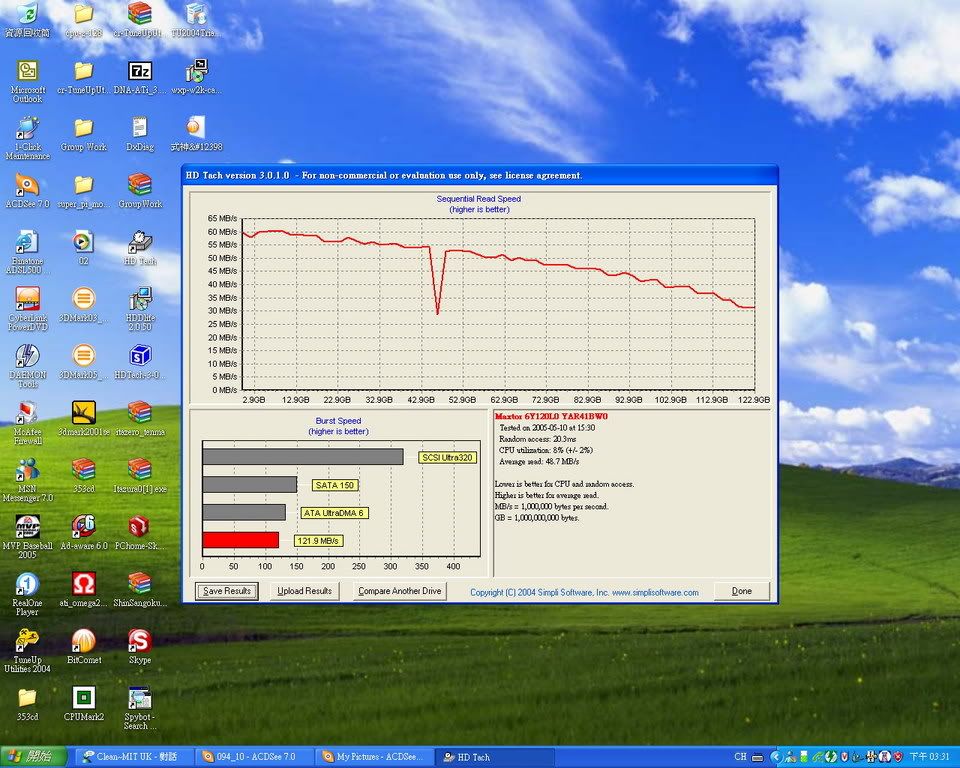
Task: Select the DNA-ATi_3... 7z archive icon
Action: 140,77
